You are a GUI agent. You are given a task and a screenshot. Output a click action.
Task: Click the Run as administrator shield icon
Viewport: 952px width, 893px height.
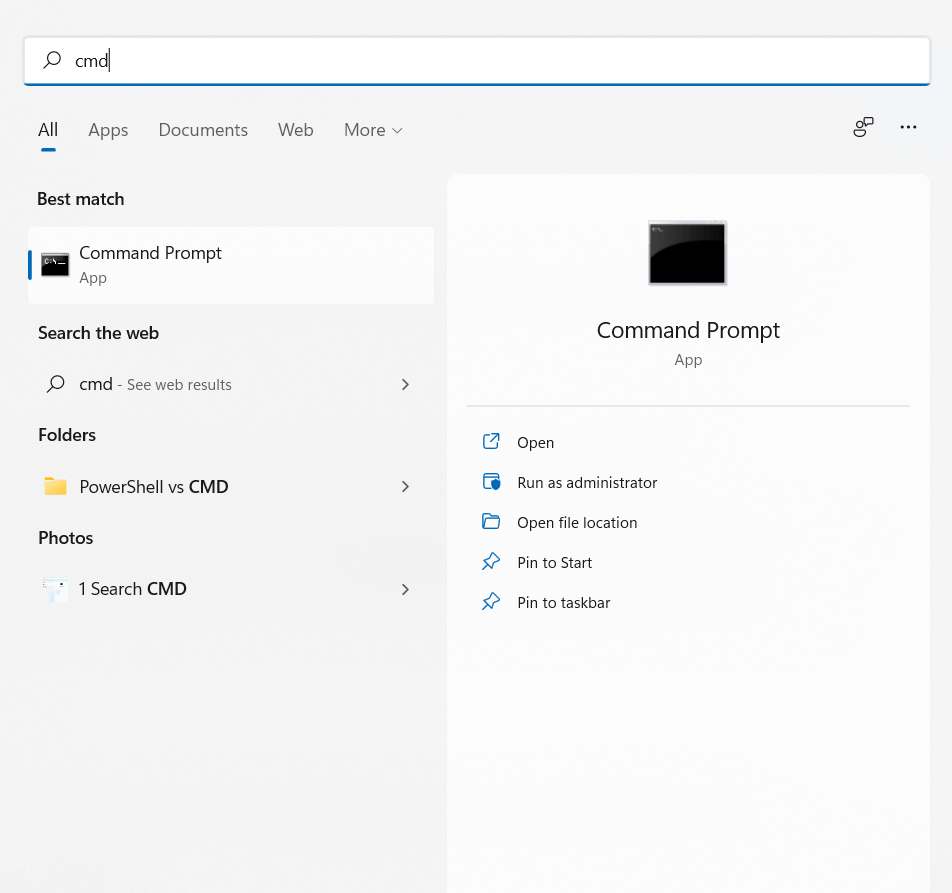click(x=491, y=482)
